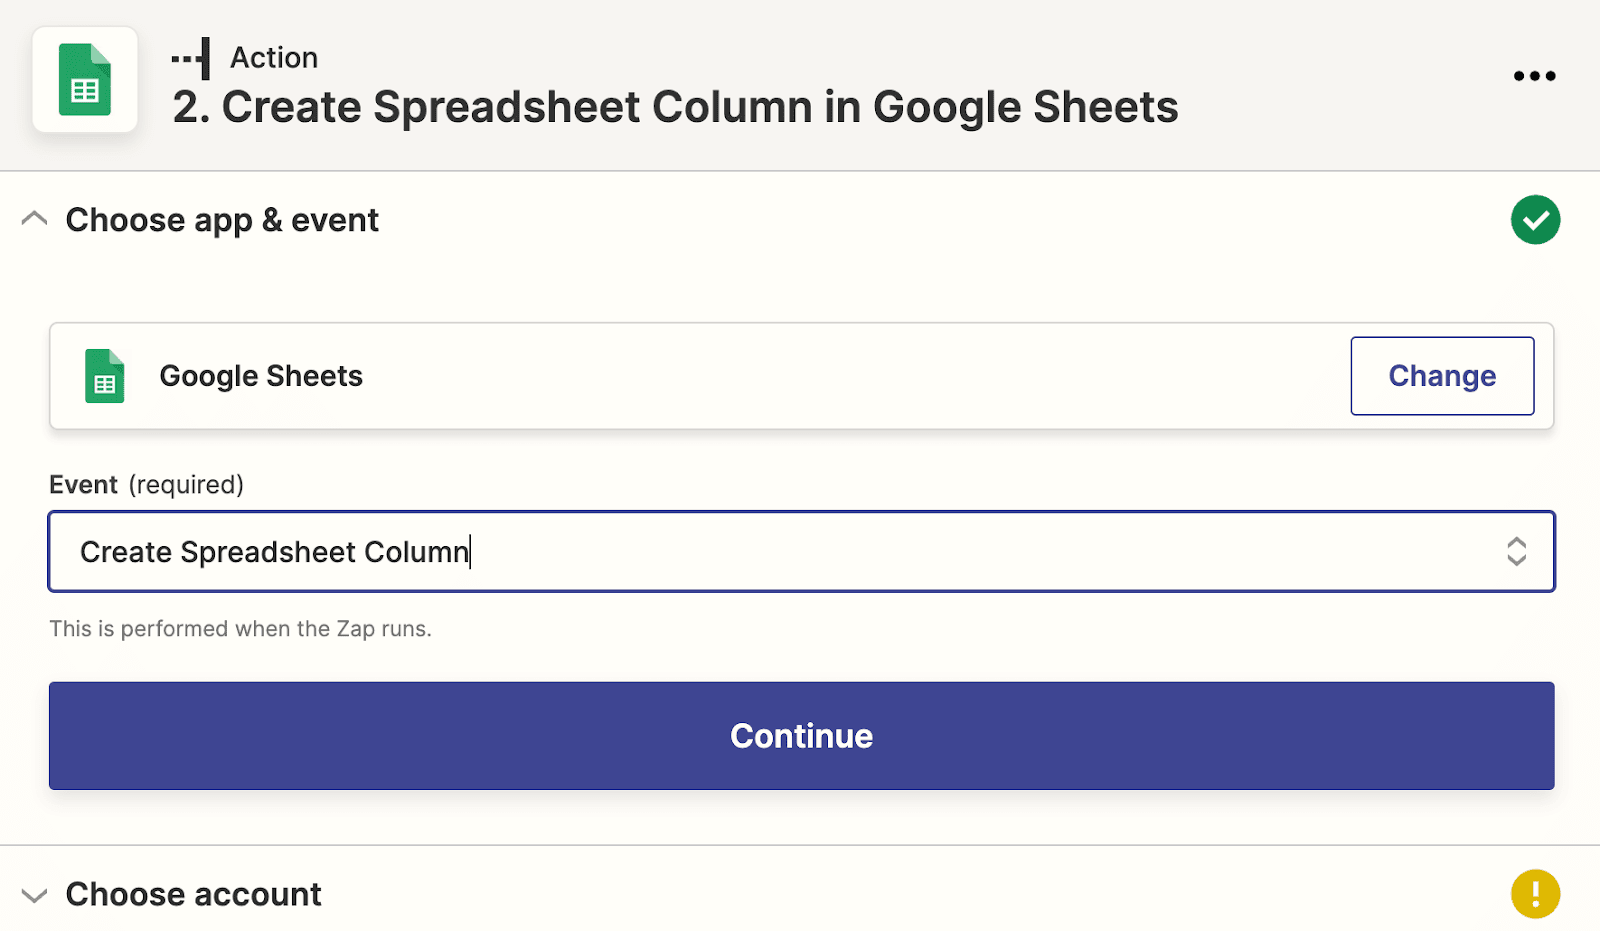Select the Choose account section heading
The height and width of the screenshot is (931, 1600).
click(193, 894)
